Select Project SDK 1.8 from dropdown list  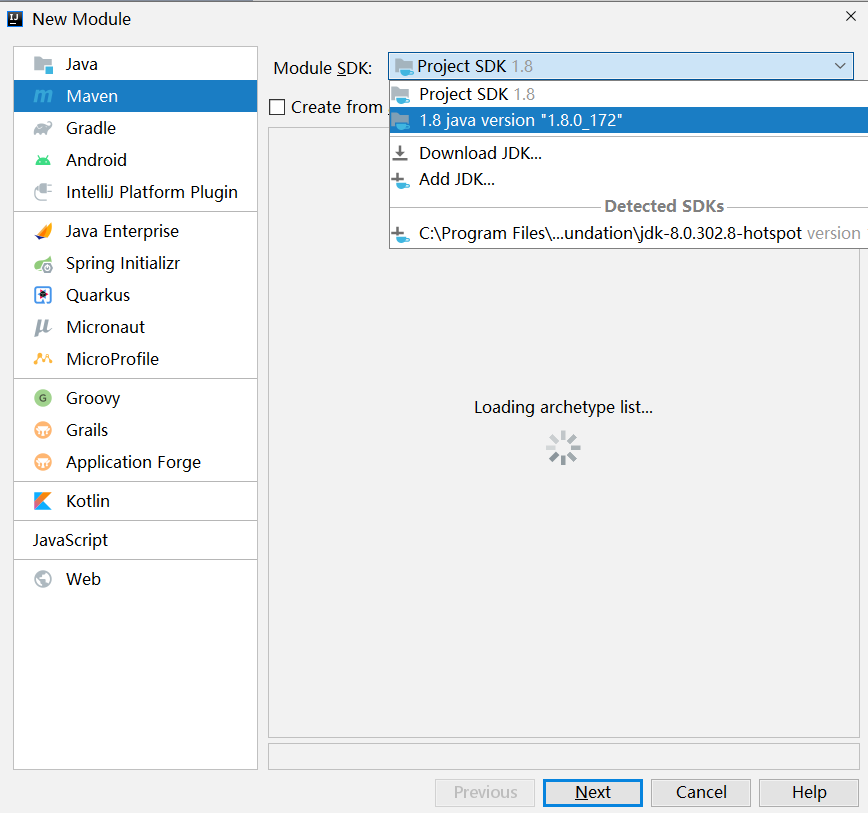(628, 94)
